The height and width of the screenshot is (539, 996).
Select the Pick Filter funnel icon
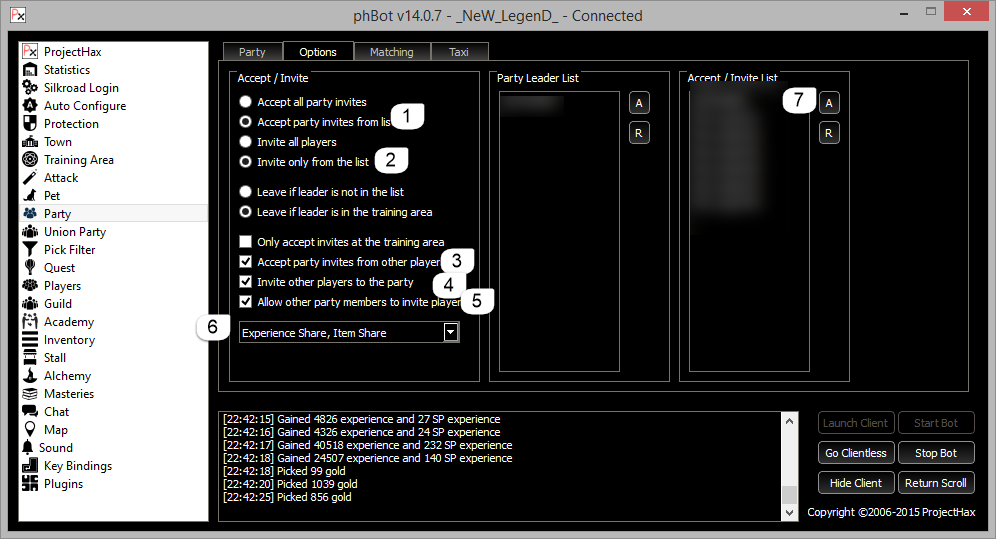(x=30, y=250)
